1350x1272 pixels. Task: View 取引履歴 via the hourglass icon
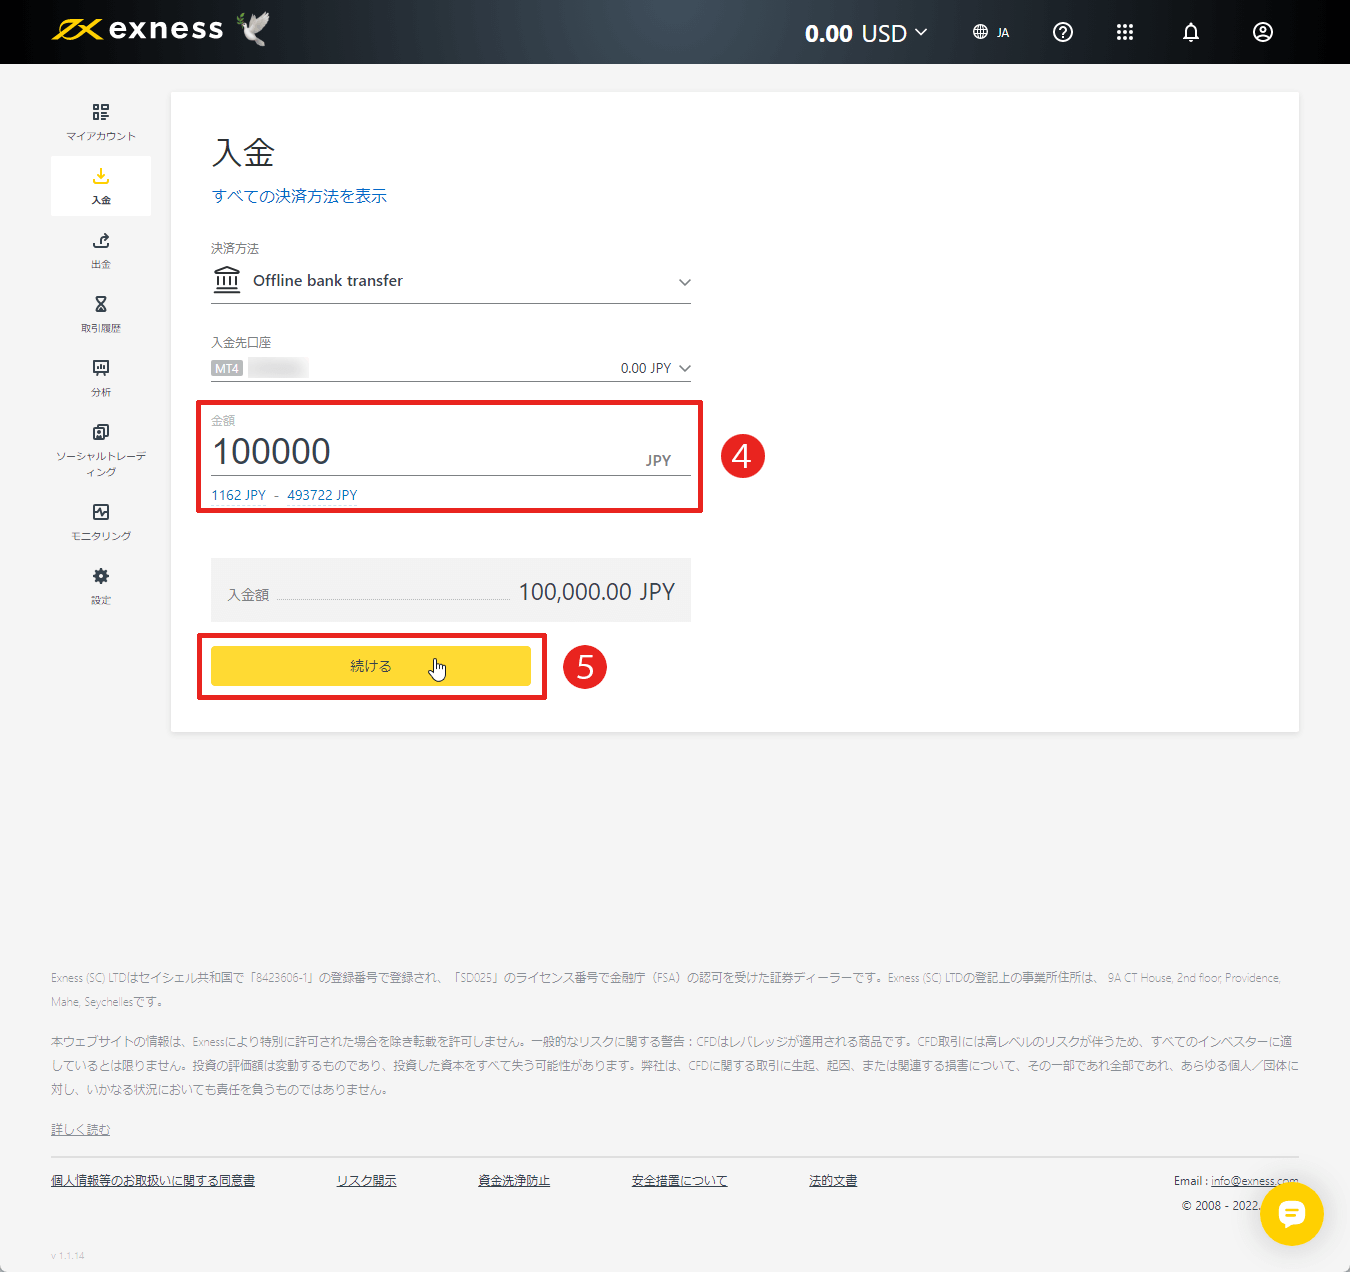(x=100, y=313)
